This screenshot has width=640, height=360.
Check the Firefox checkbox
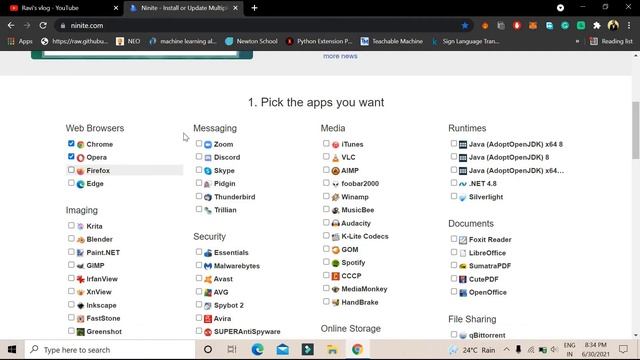point(71,169)
